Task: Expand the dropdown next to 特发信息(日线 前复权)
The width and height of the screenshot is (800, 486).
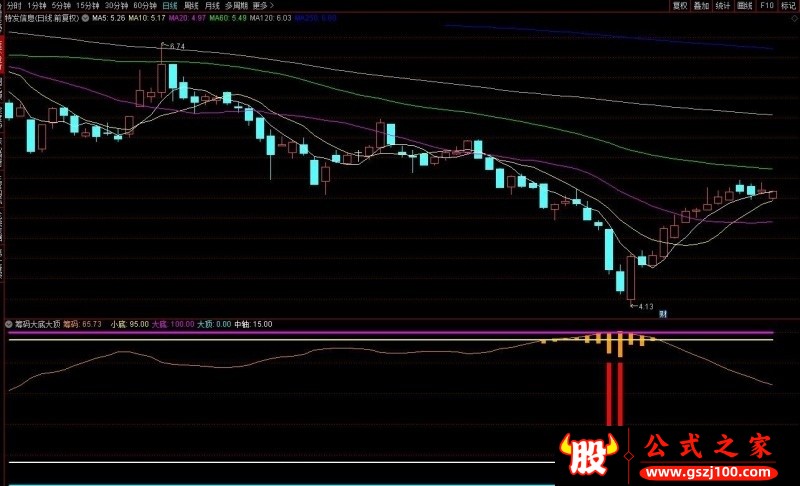Action: coord(86,18)
